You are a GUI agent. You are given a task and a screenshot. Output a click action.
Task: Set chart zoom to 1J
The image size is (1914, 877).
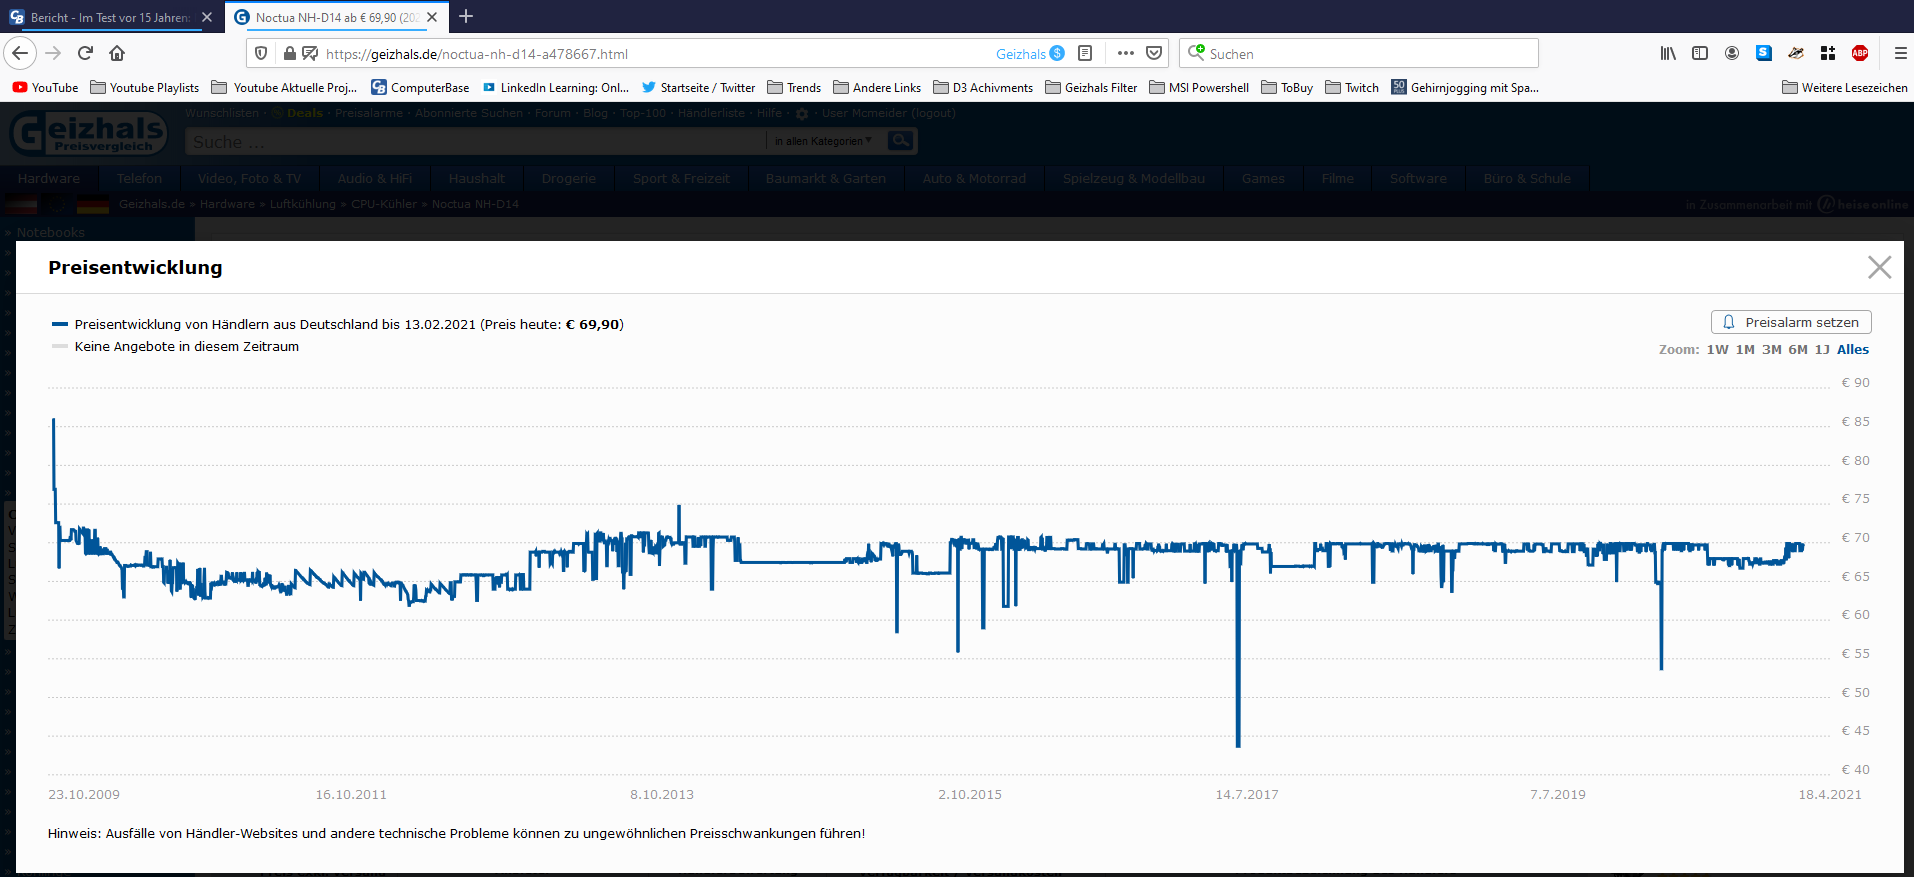pyautogui.click(x=1822, y=350)
